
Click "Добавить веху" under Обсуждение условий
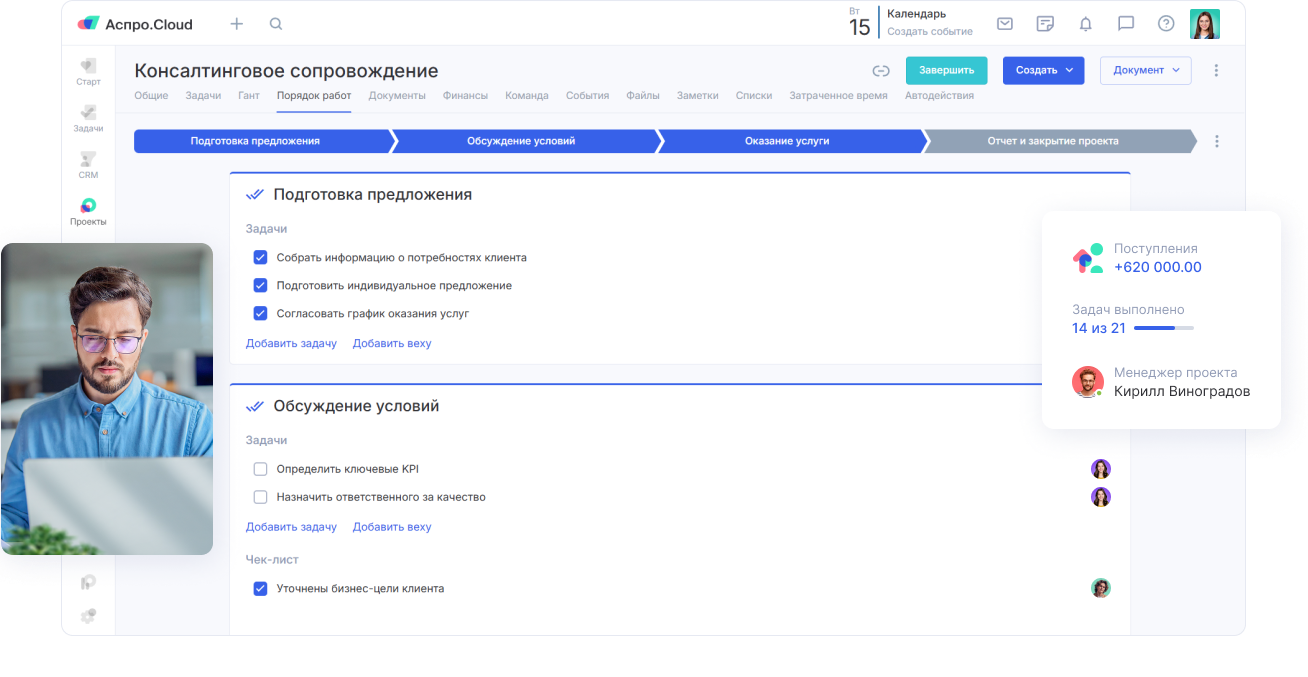click(x=392, y=527)
